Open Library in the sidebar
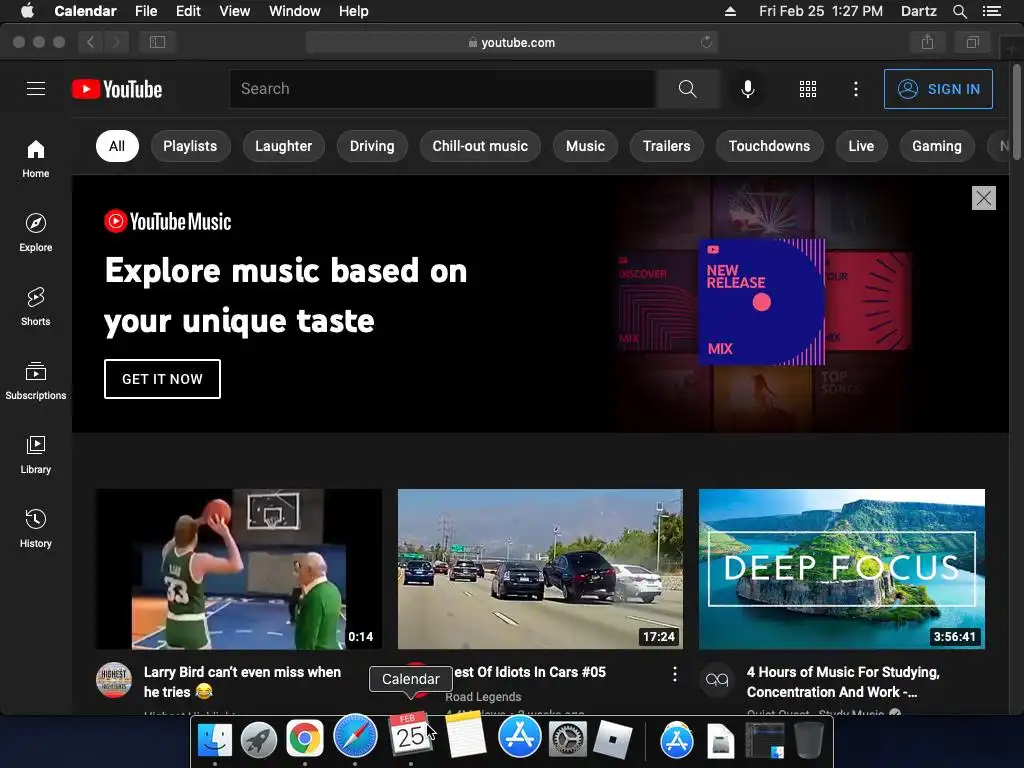The image size is (1024, 768). 35,455
